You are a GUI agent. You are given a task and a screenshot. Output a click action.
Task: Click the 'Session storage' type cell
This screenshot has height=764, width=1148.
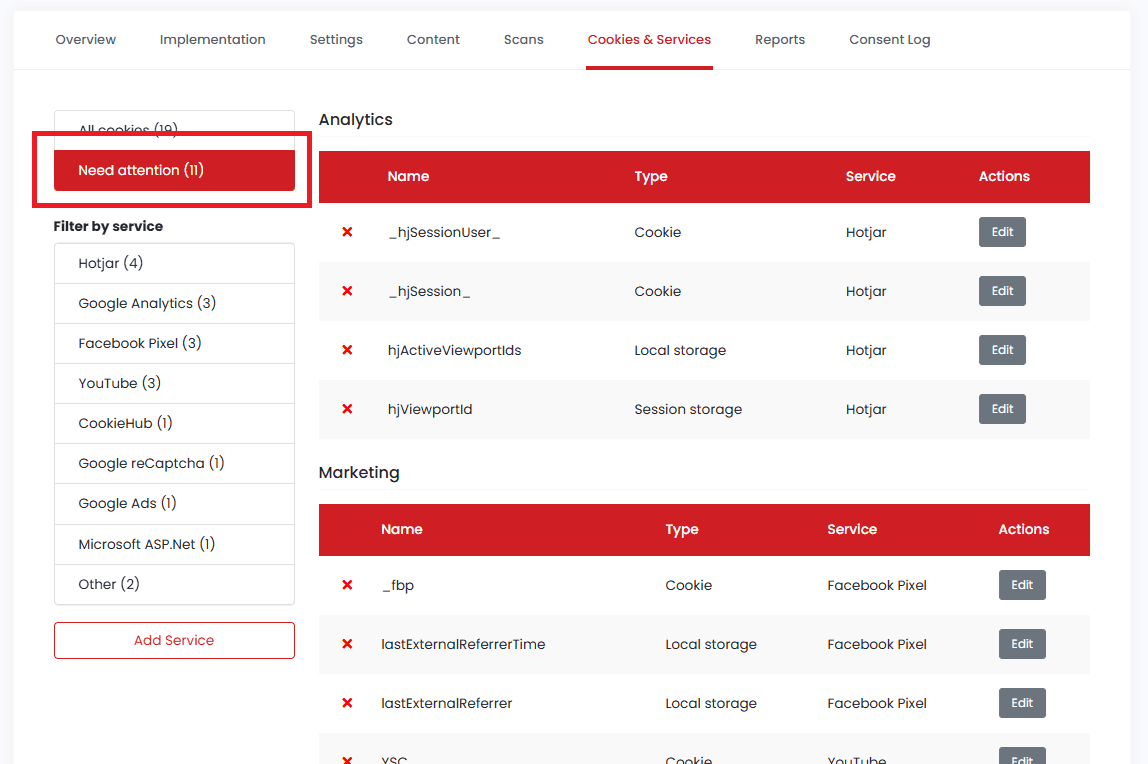click(x=688, y=409)
